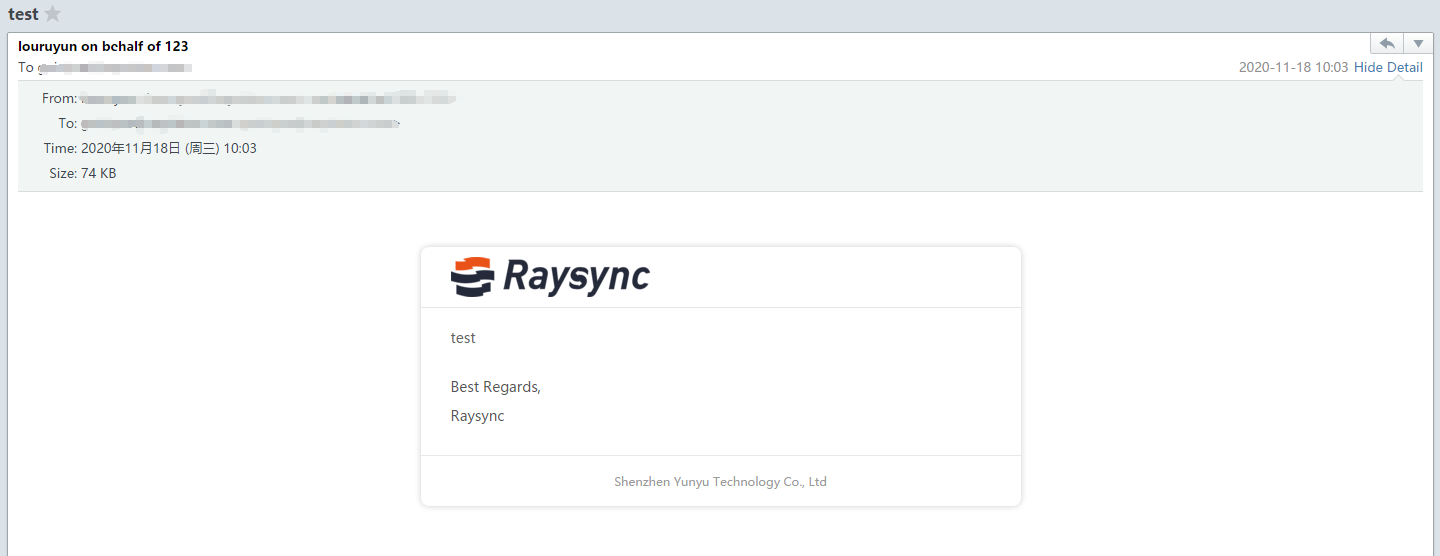Click the Hide Detail link
The image size is (1440, 556).
[1388, 67]
